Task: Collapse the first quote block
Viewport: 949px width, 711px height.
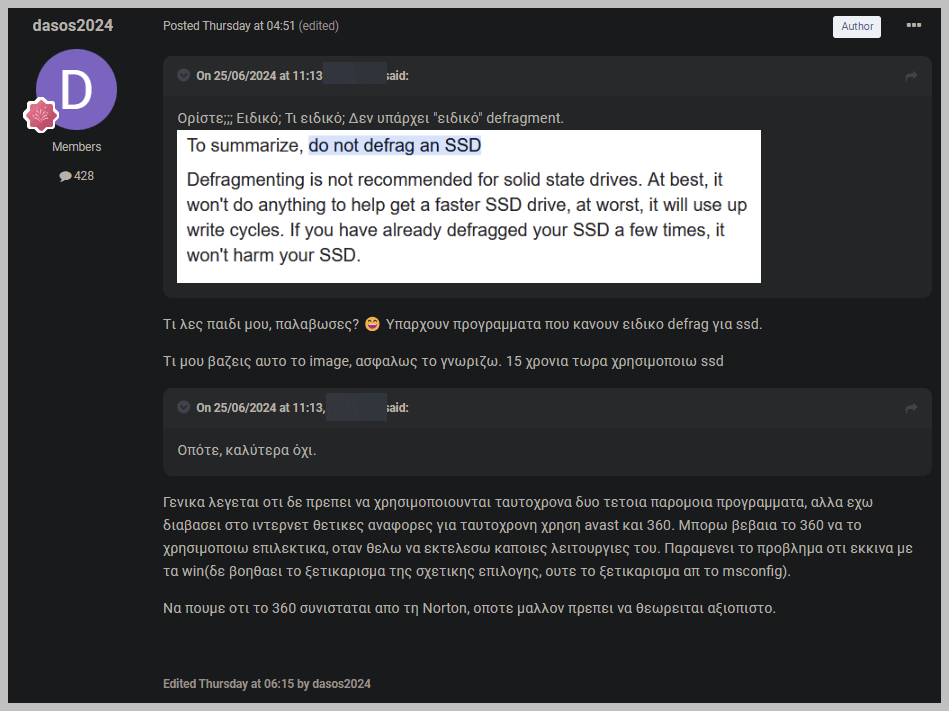Action: [x=183, y=75]
